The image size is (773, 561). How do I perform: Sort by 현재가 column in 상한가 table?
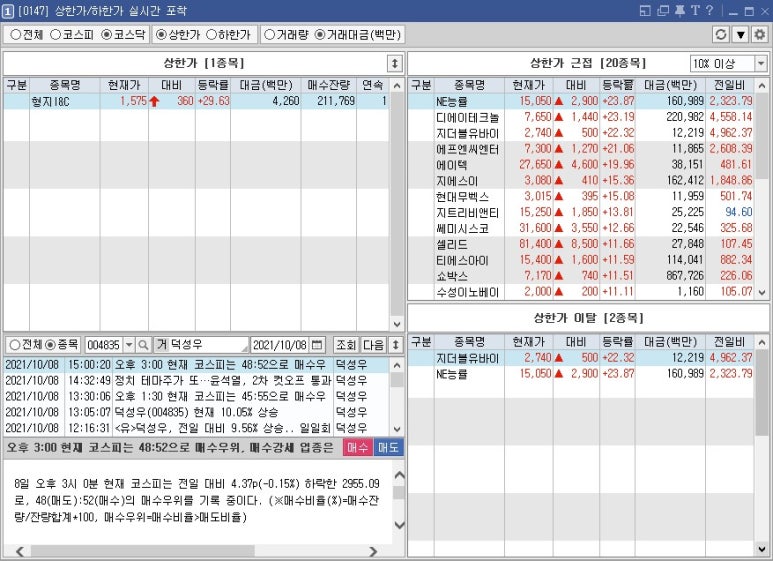[124, 85]
